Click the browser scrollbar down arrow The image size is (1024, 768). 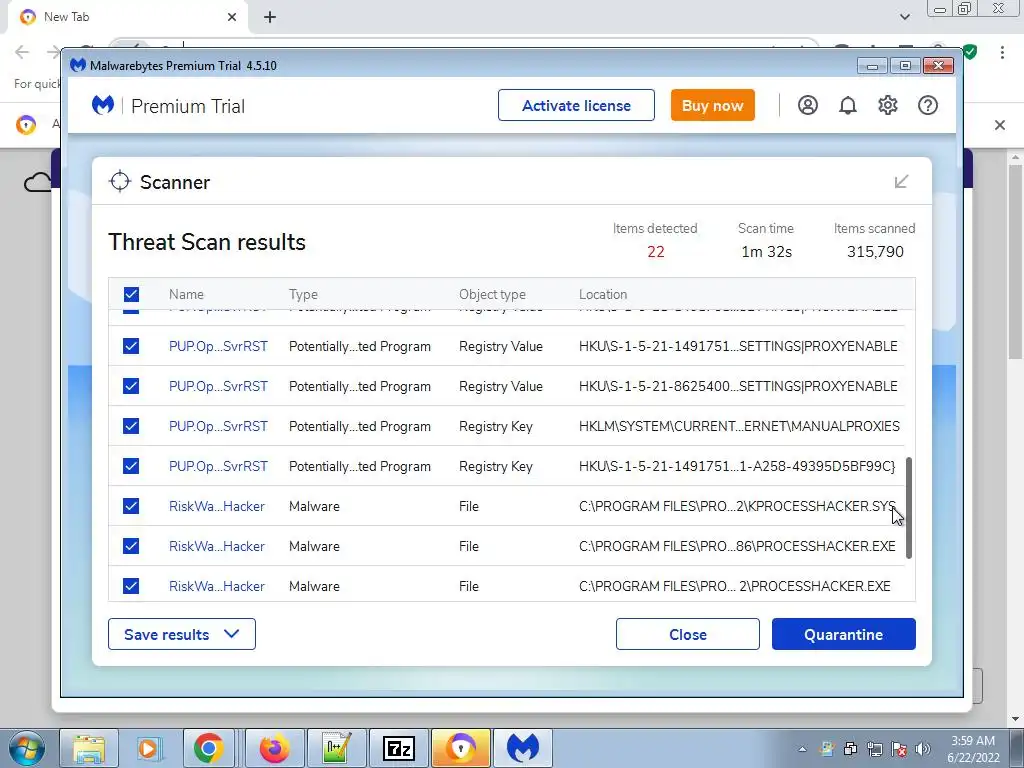pos(1015,719)
